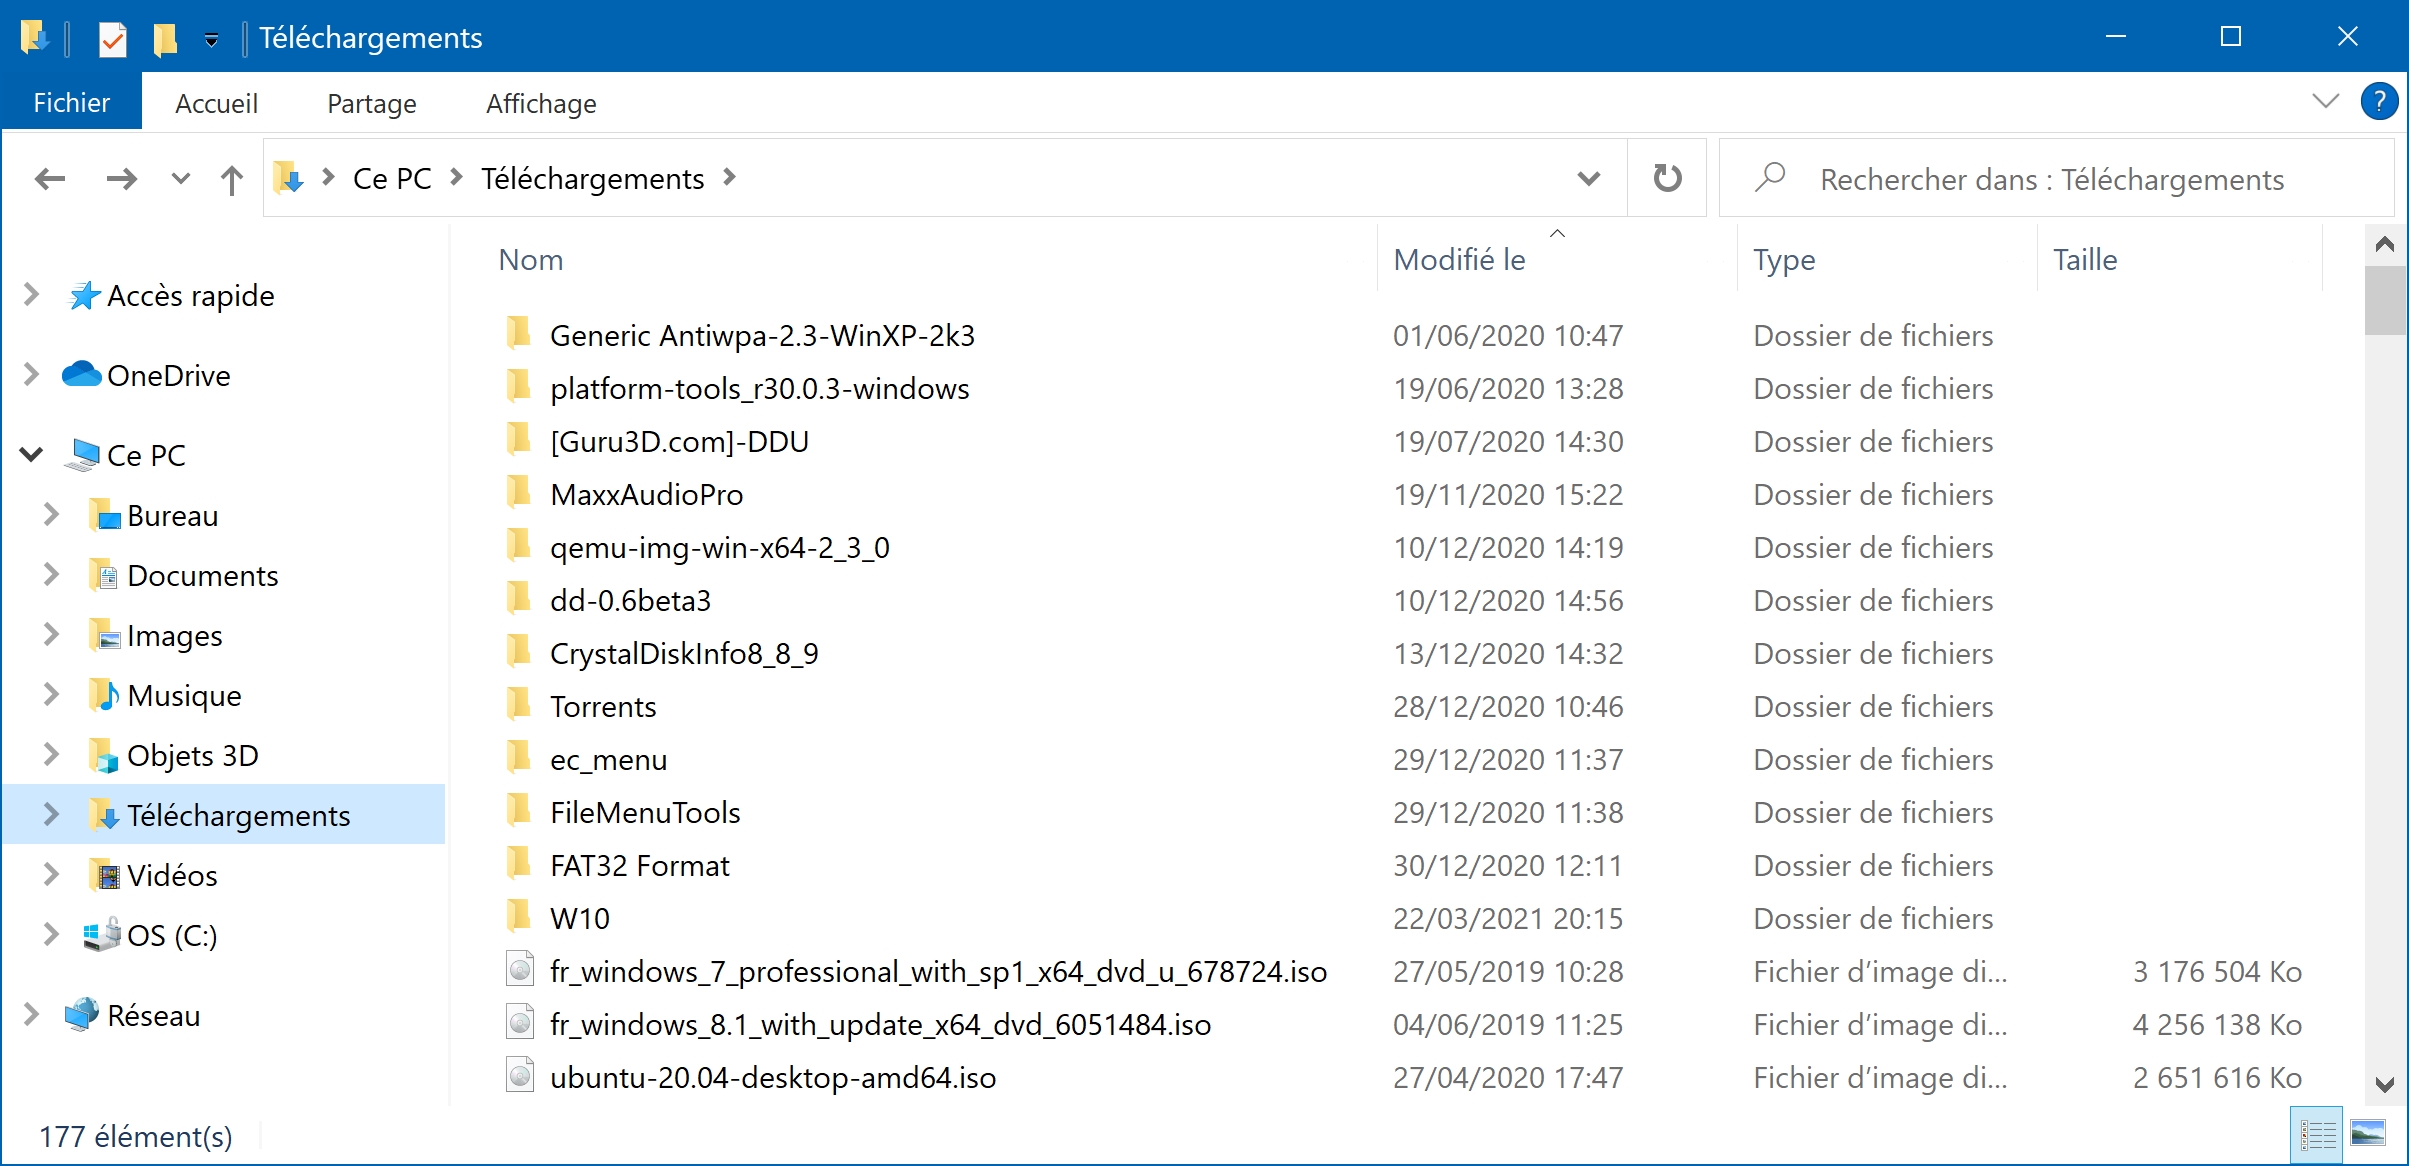Select the OS (C:) drive icon
Screen dimensions: 2409x1166
pyautogui.click(x=102, y=935)
